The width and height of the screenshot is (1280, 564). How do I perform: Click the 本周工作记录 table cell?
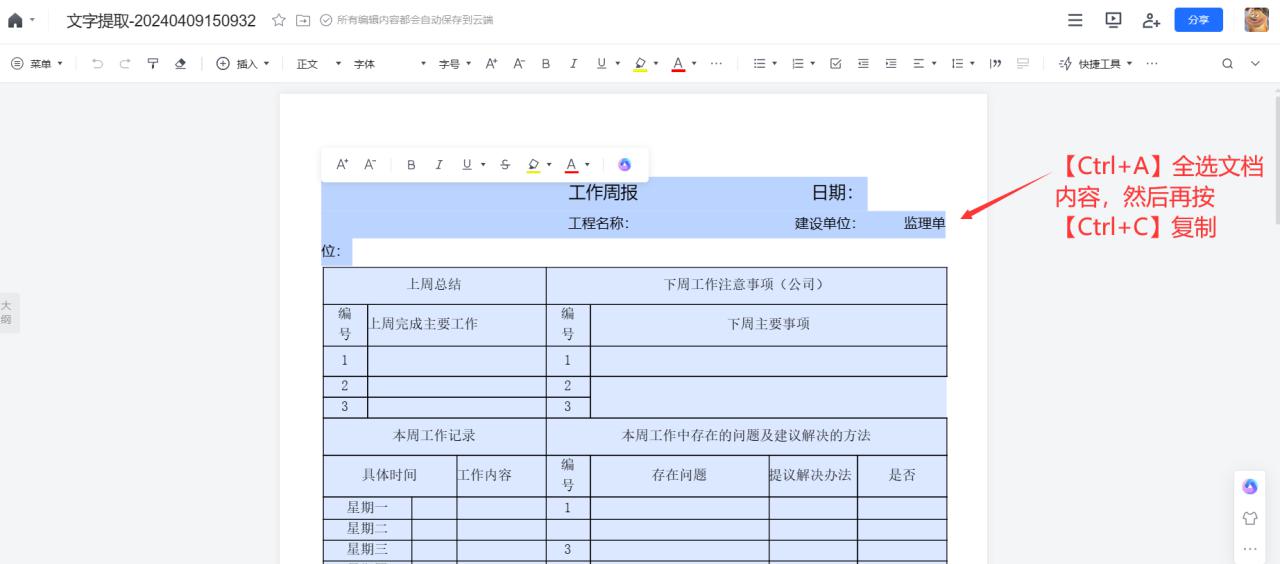click(x=434, y=435)
